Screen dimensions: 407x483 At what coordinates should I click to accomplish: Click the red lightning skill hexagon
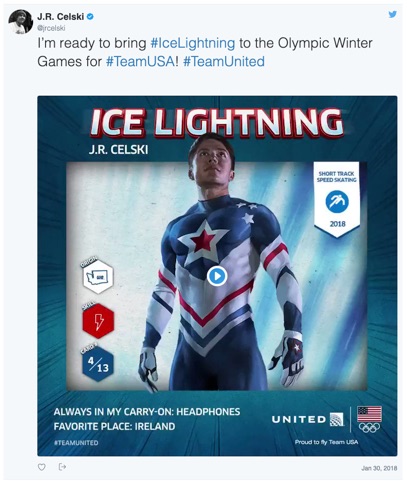coord(98,321)
